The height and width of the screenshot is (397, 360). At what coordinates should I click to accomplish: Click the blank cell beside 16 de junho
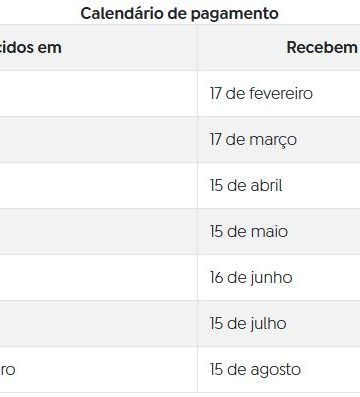pyautogui.click(x=99, y=278)
